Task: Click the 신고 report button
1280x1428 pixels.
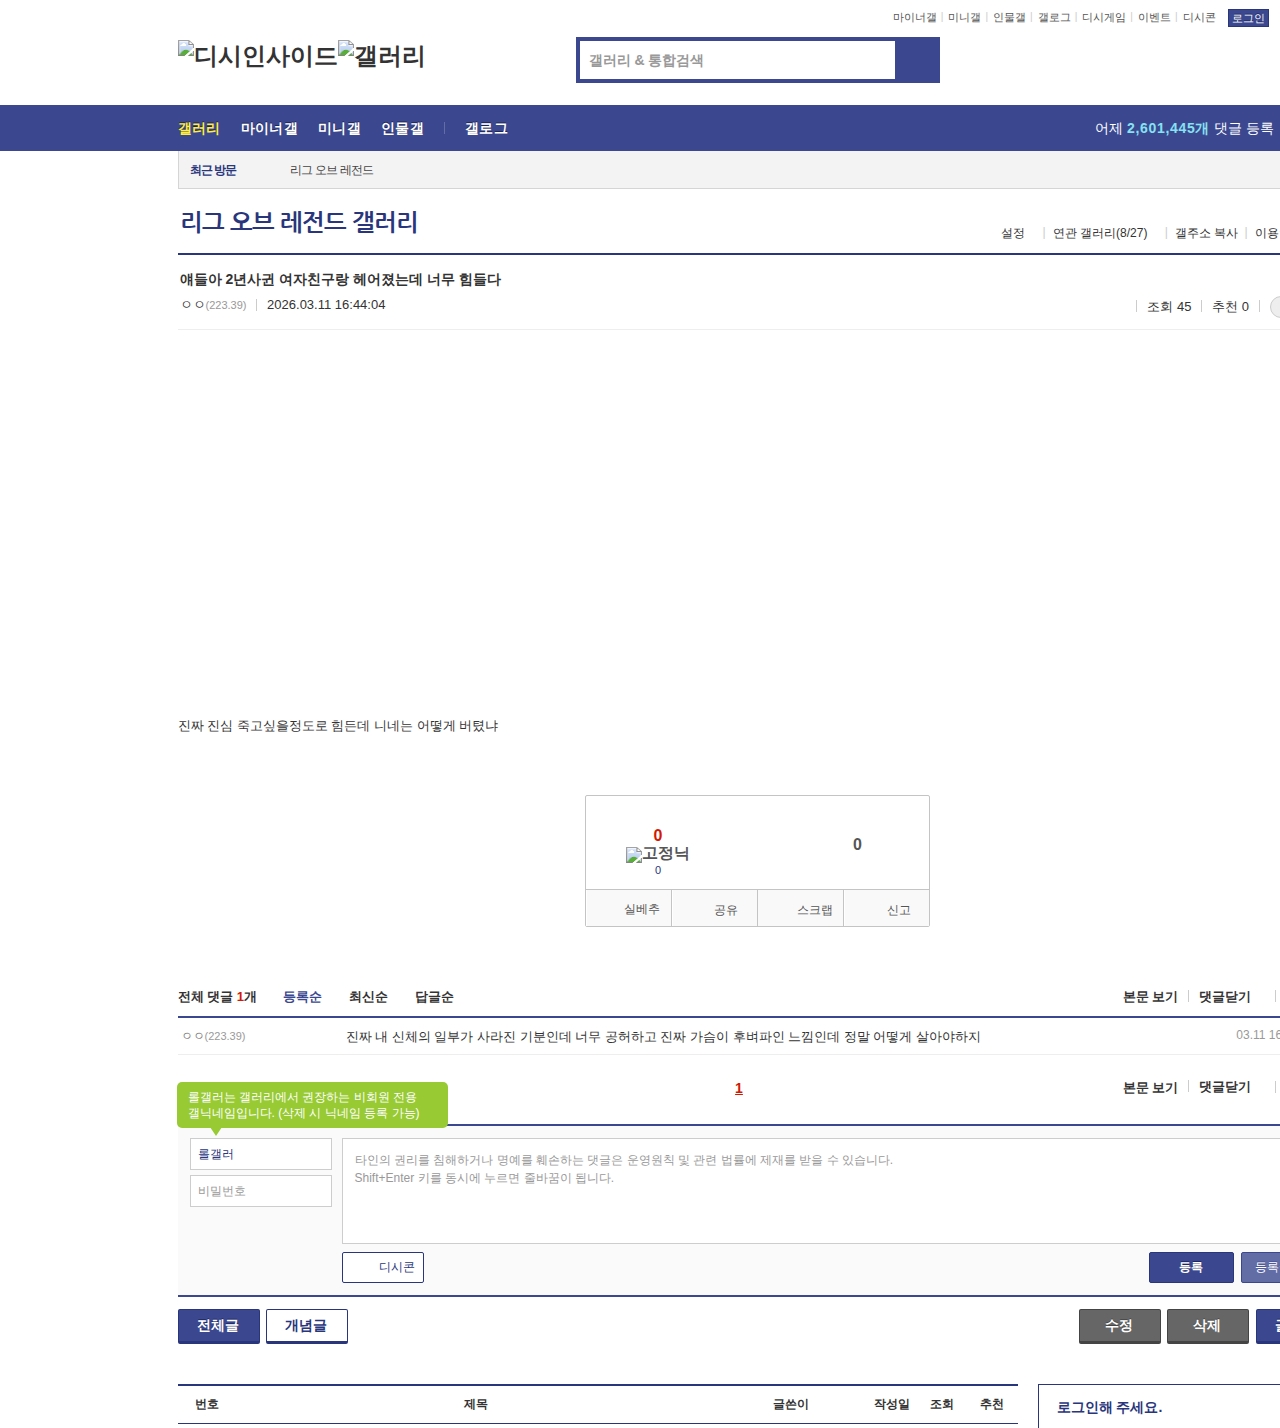Action: coord(887,909)
